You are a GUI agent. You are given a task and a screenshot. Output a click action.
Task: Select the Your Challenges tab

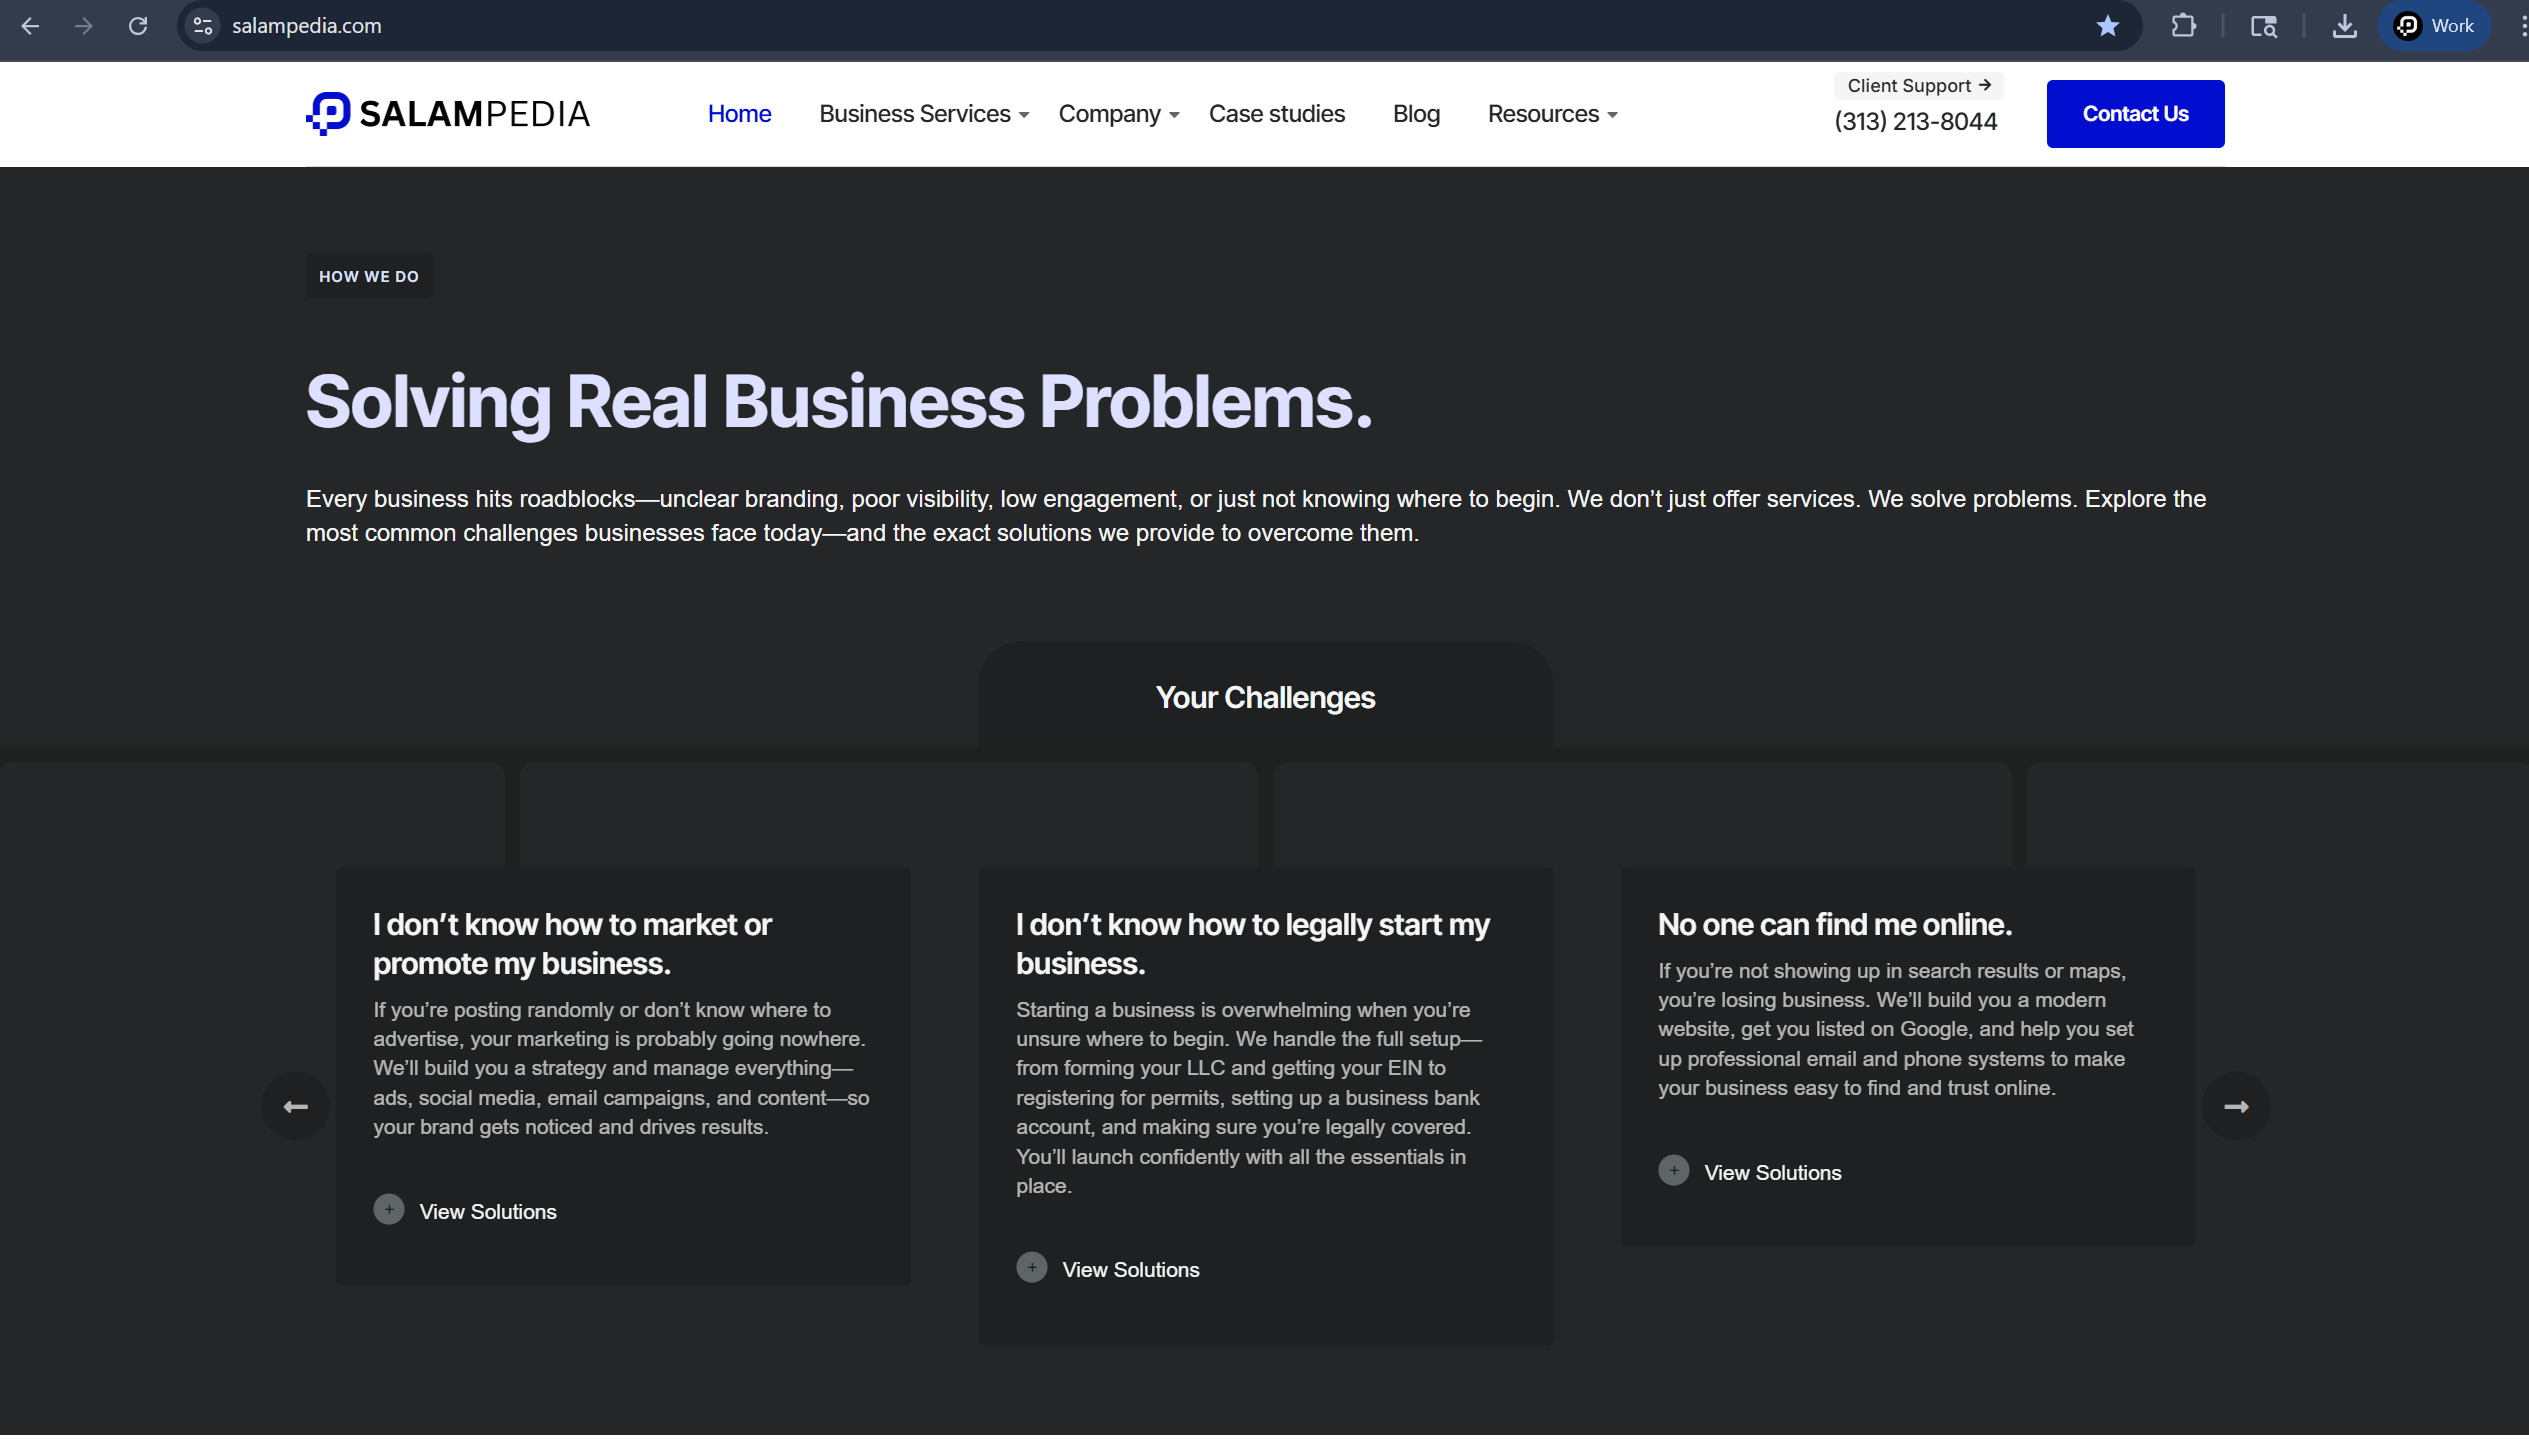click(1265, 697)
